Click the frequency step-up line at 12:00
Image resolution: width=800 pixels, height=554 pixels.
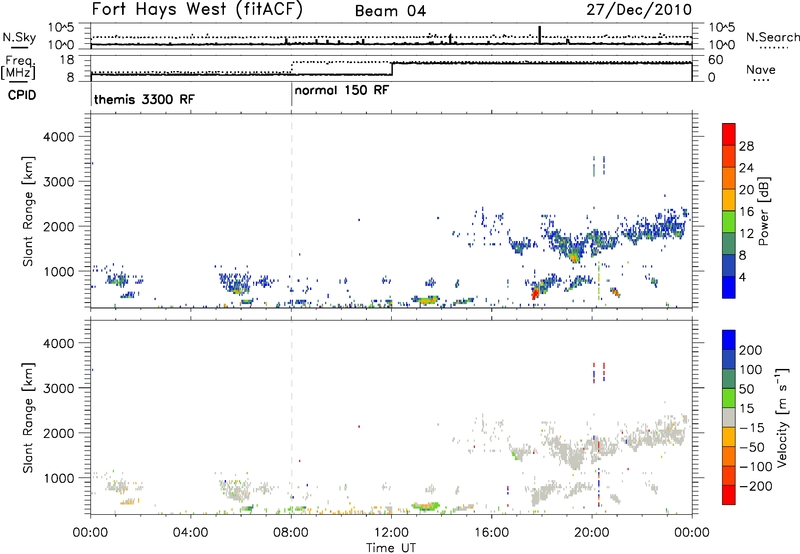392,69
